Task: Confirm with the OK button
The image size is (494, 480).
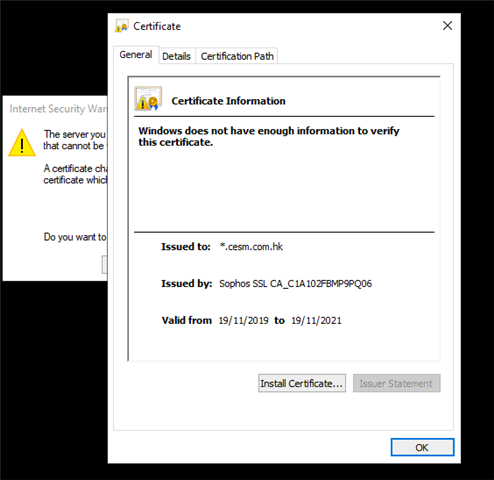Action: (x=422, y=447)
